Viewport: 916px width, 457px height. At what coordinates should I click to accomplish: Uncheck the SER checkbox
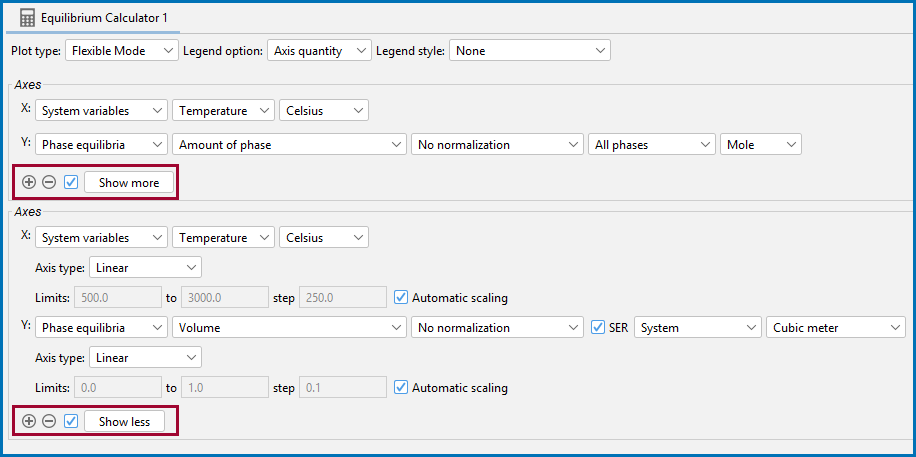coord(598,328)
